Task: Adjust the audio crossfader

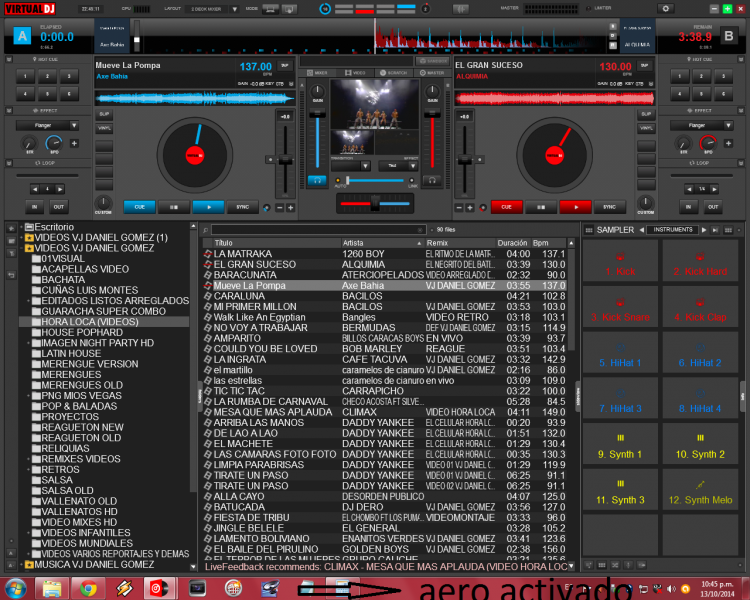Action: pos(375,204)
